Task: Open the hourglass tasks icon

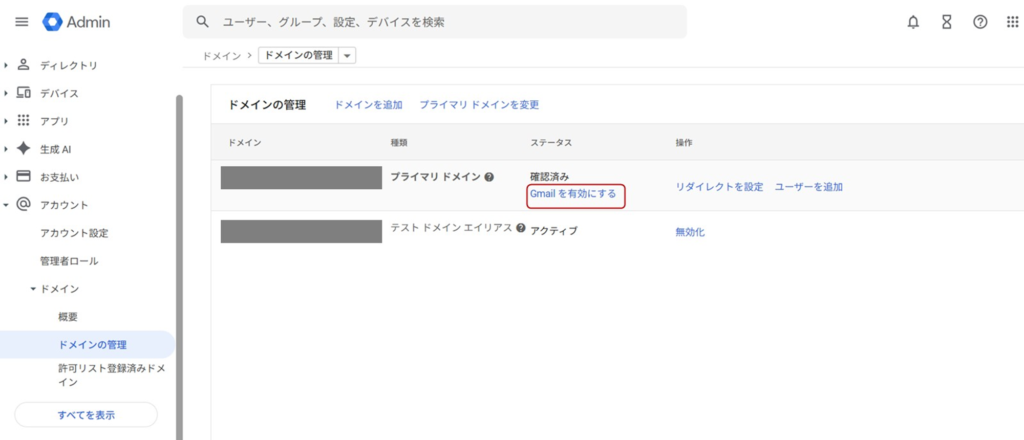Action: [946, 22]
